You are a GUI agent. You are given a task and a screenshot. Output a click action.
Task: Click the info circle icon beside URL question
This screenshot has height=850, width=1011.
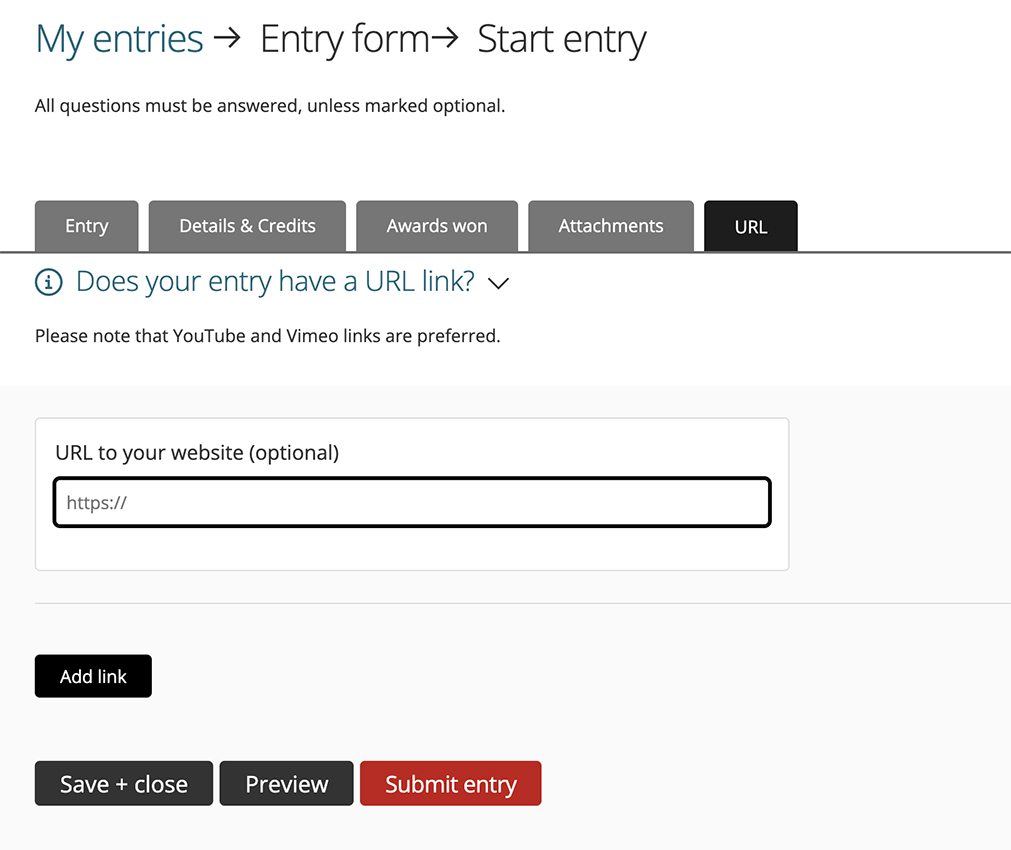pyautogui.click(x=48, y=283)
